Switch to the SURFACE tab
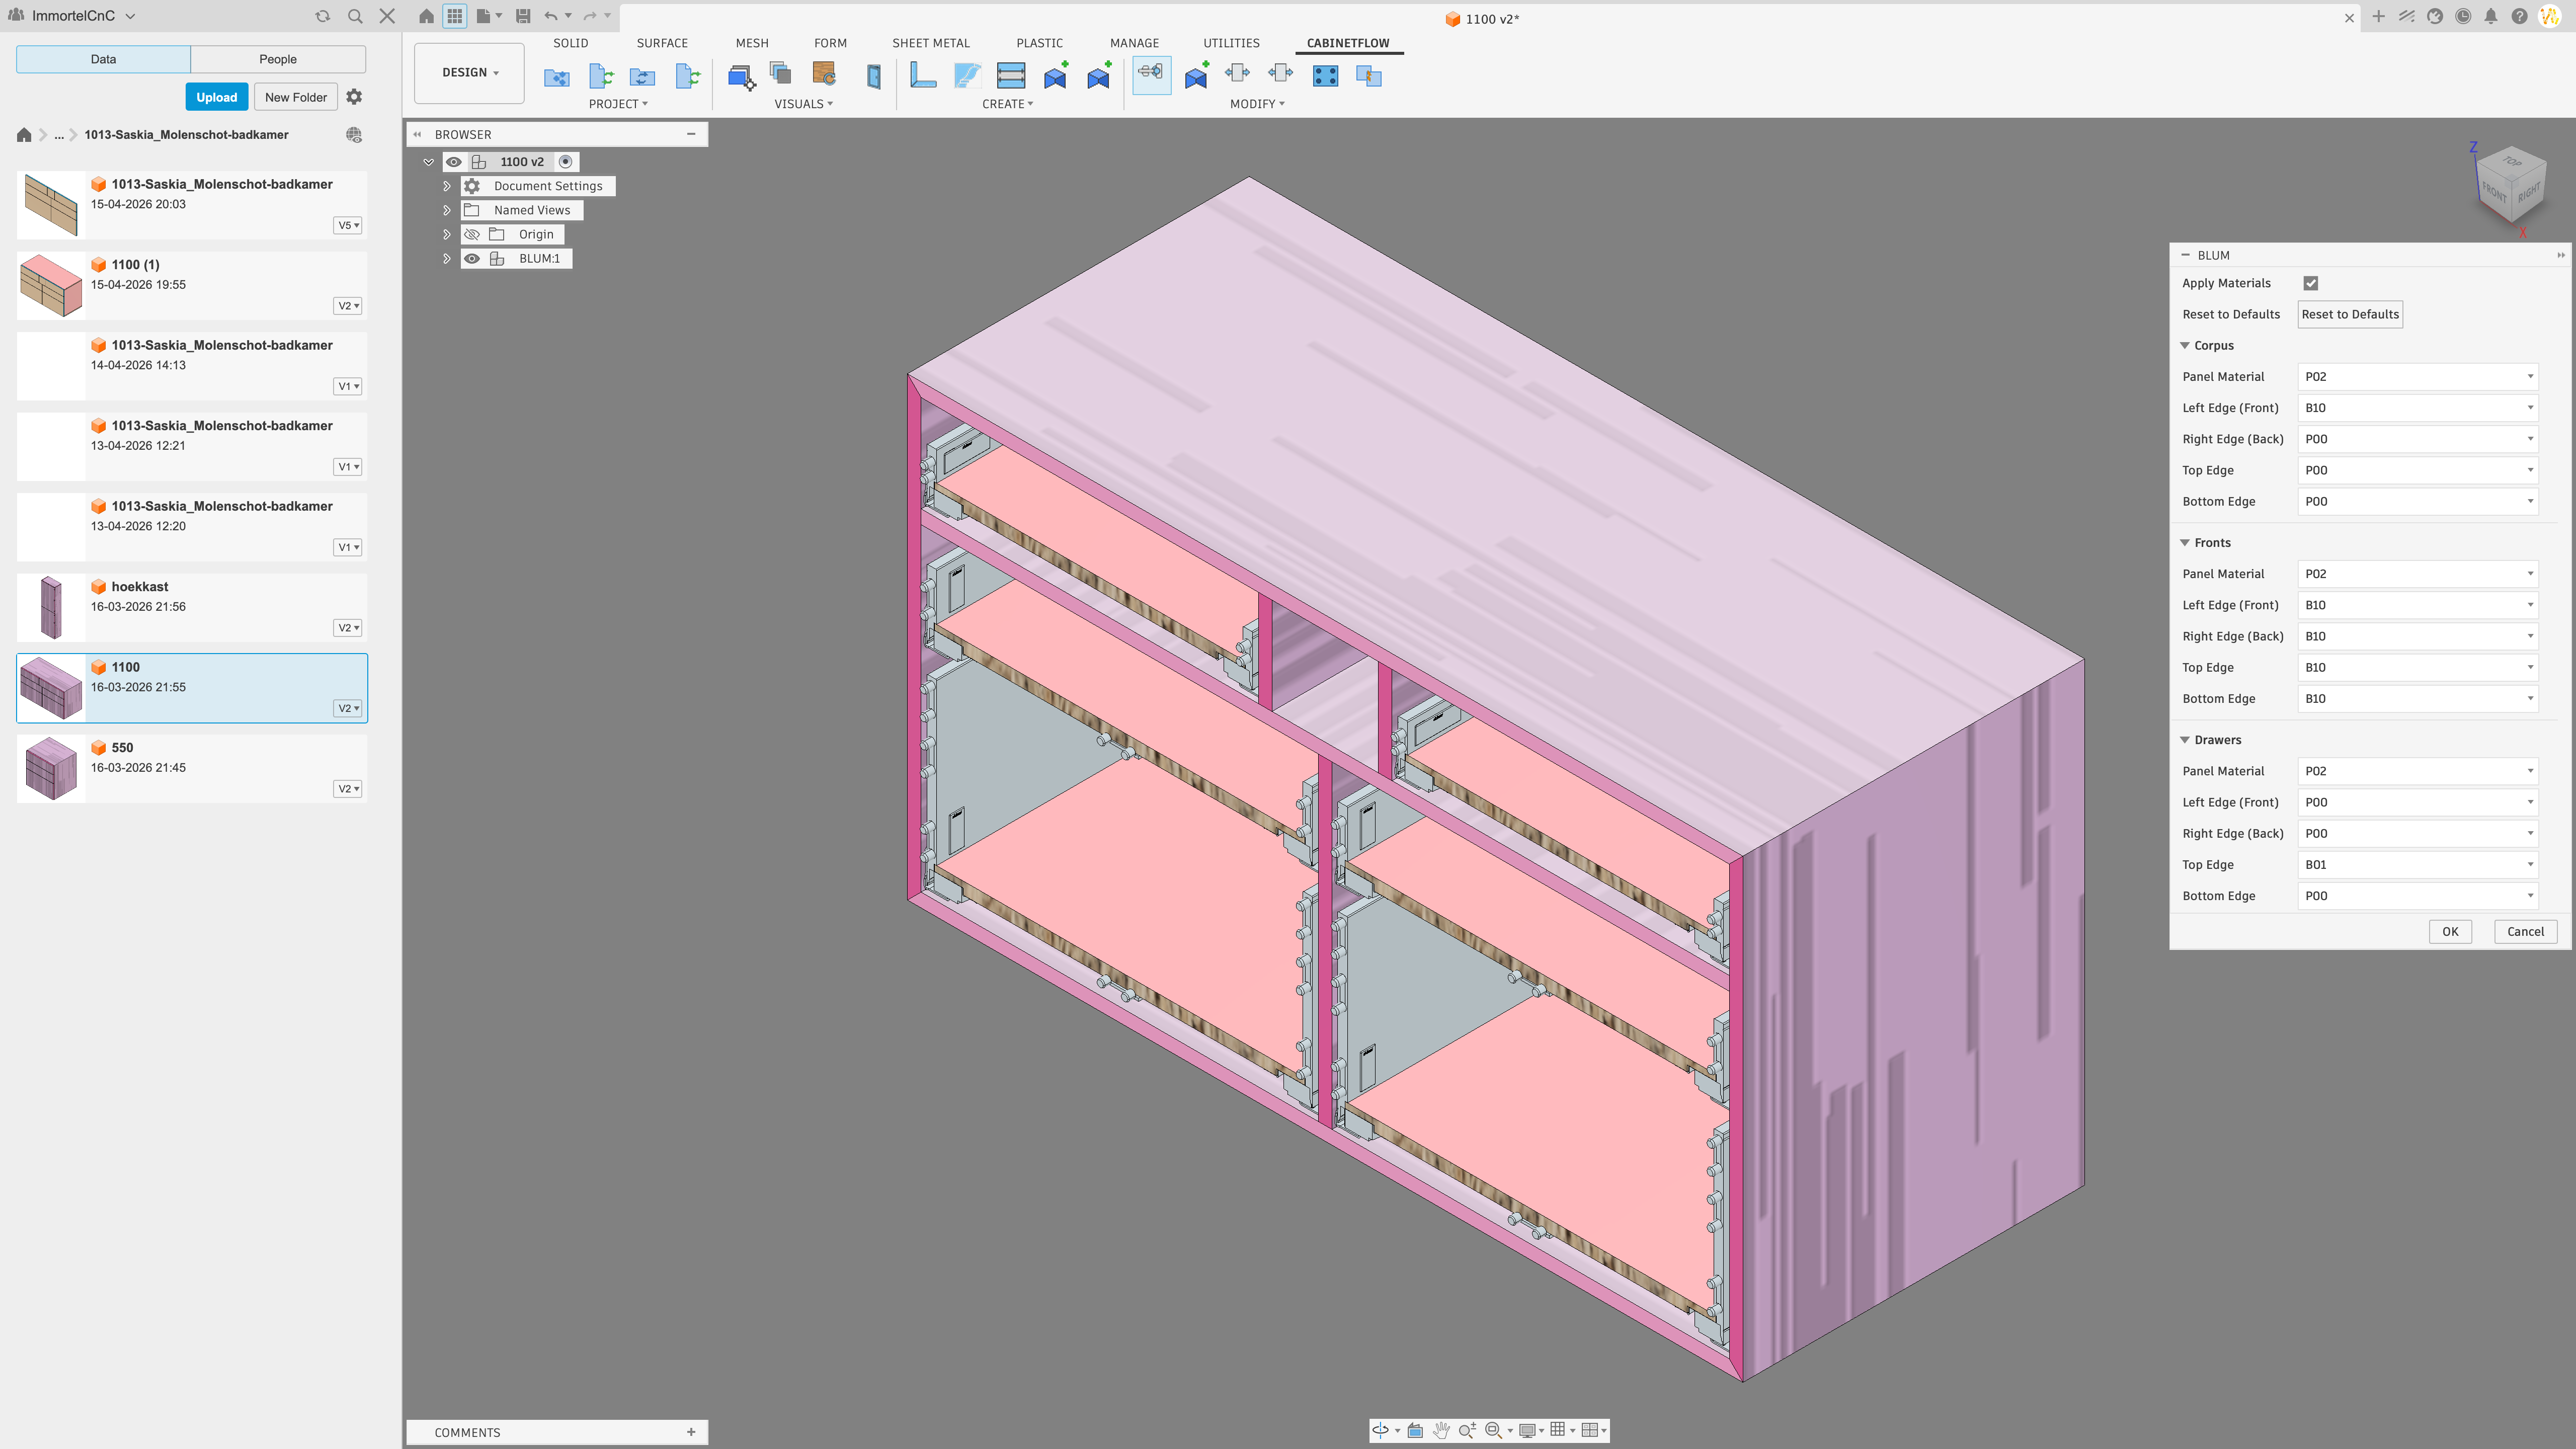This screenshot has width=2576, height=1449. coord(662,43)
